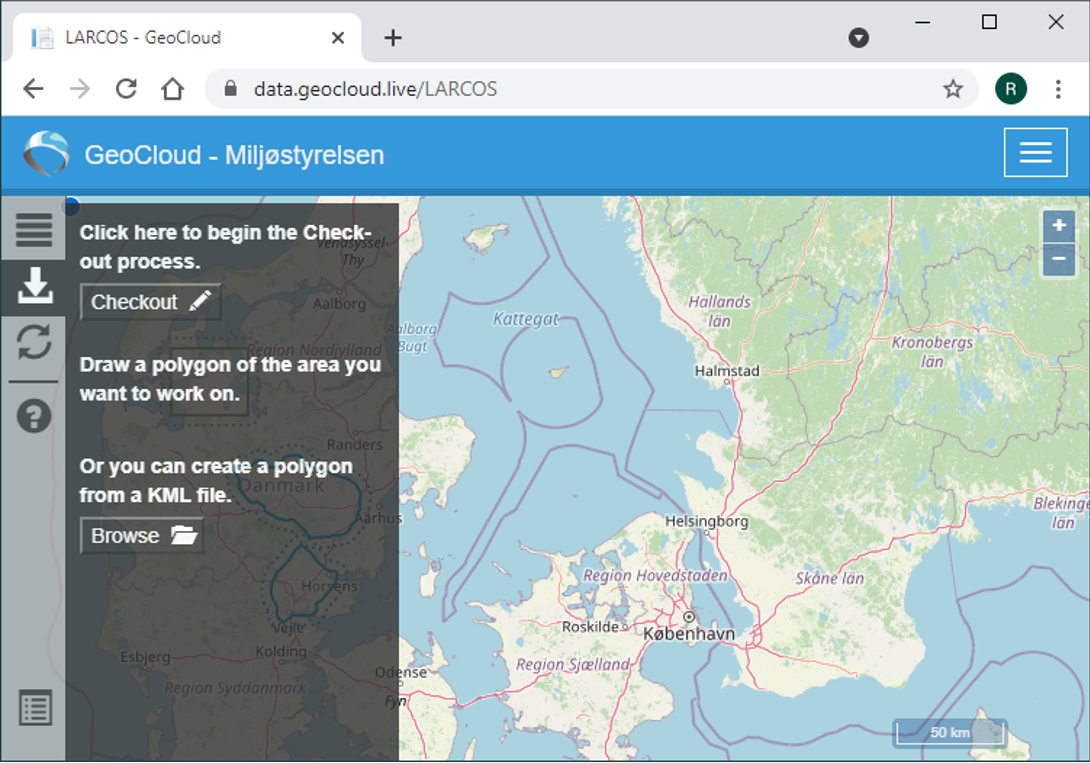
Task: Click the GeoCloud - Miljøstyrelsen title
Action: click(234, 154)
